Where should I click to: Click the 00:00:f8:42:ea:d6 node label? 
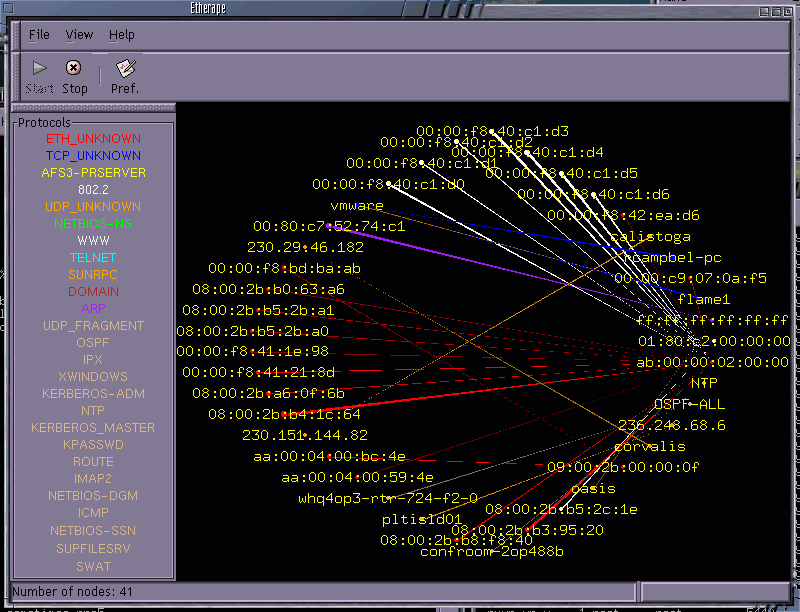(x=623, y=215)
